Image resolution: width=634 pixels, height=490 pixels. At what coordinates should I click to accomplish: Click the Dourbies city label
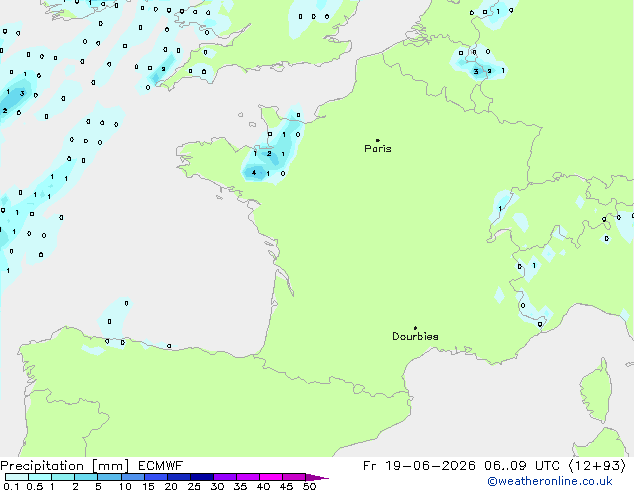pyautogui.click(x=415, y=336)
